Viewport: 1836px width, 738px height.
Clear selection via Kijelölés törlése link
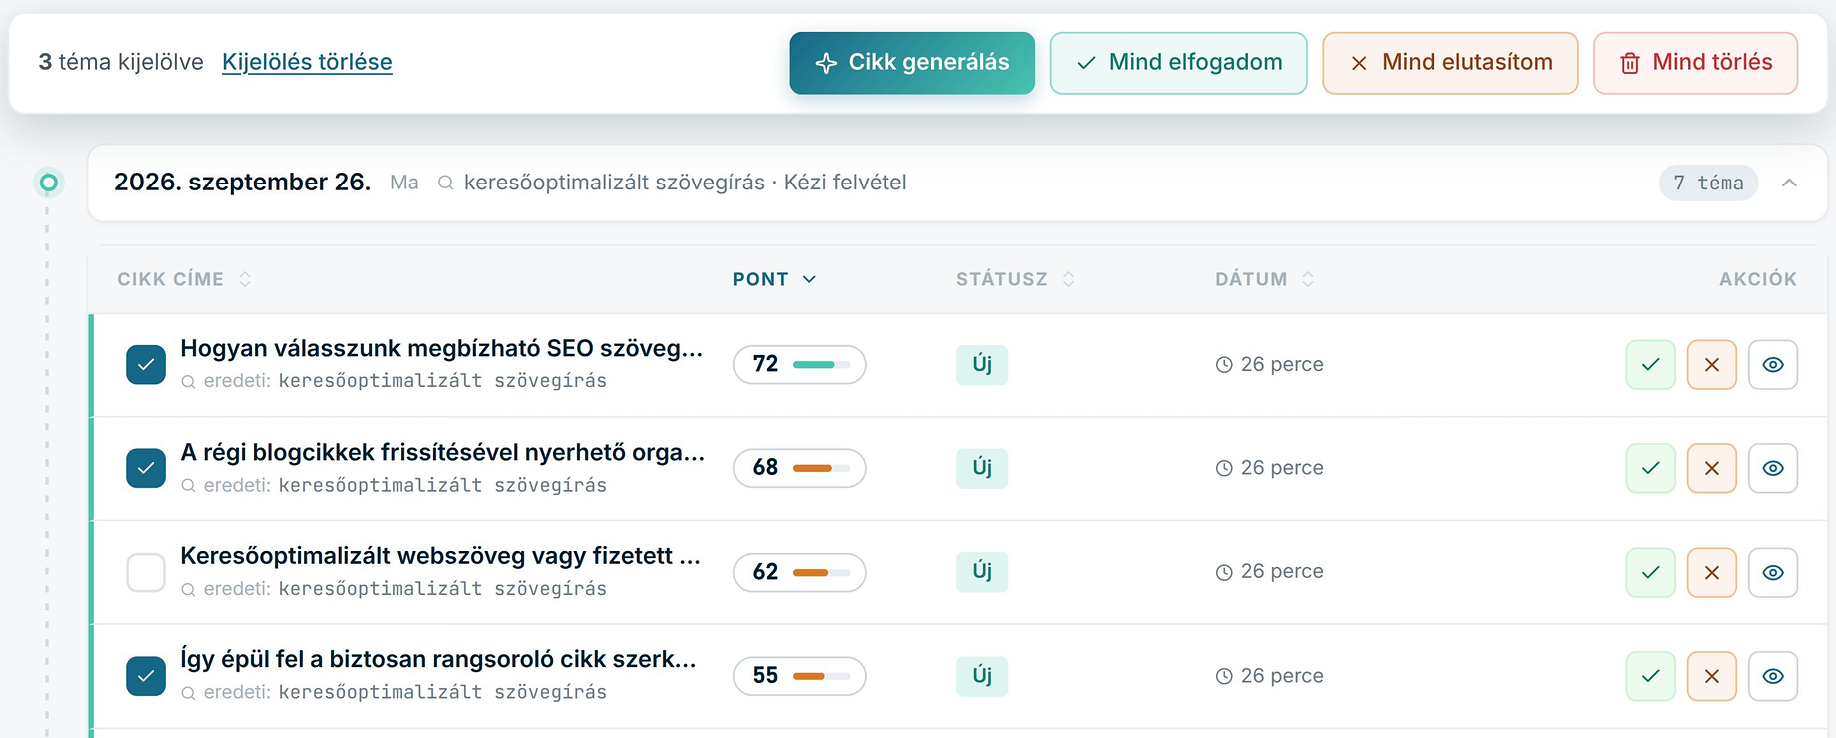pyautogui.click(x=307, y=62)
